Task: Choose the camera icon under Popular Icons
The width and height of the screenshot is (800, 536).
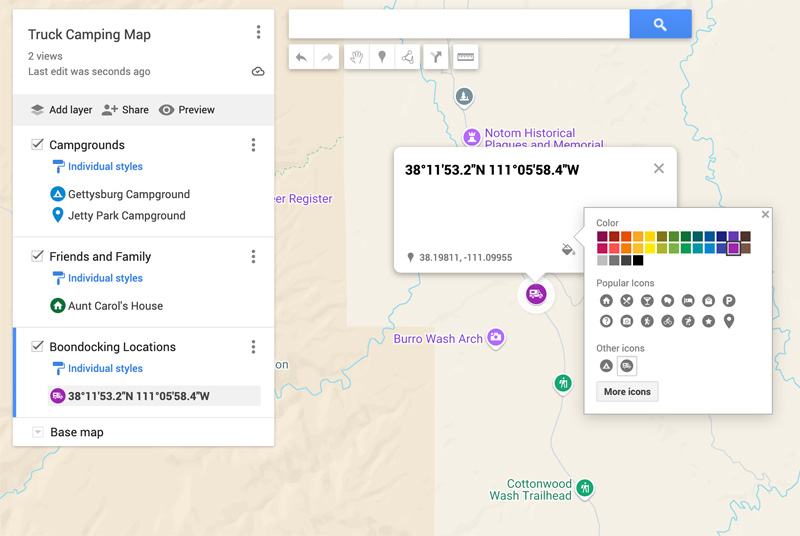Action: coord(627,321)
